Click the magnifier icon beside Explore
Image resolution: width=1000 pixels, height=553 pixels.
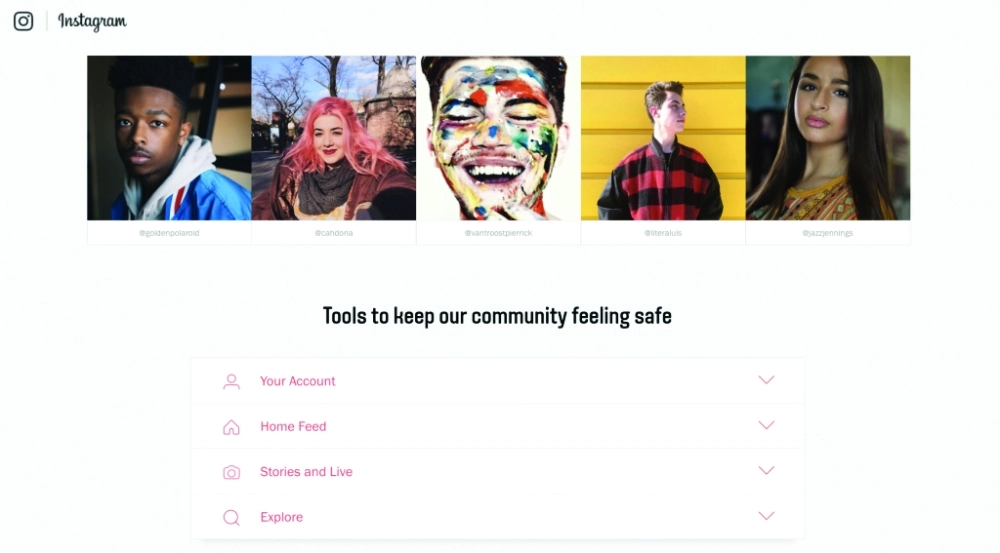pyautogui.click(x=232, y=517)
